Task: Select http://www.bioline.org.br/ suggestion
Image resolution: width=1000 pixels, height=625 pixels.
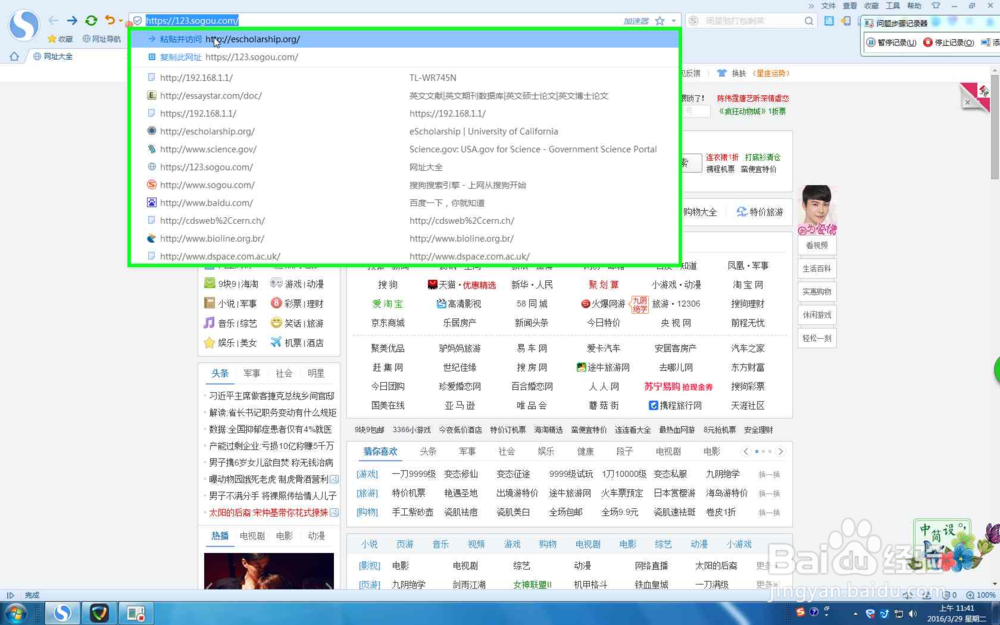Action: (405, 239)
